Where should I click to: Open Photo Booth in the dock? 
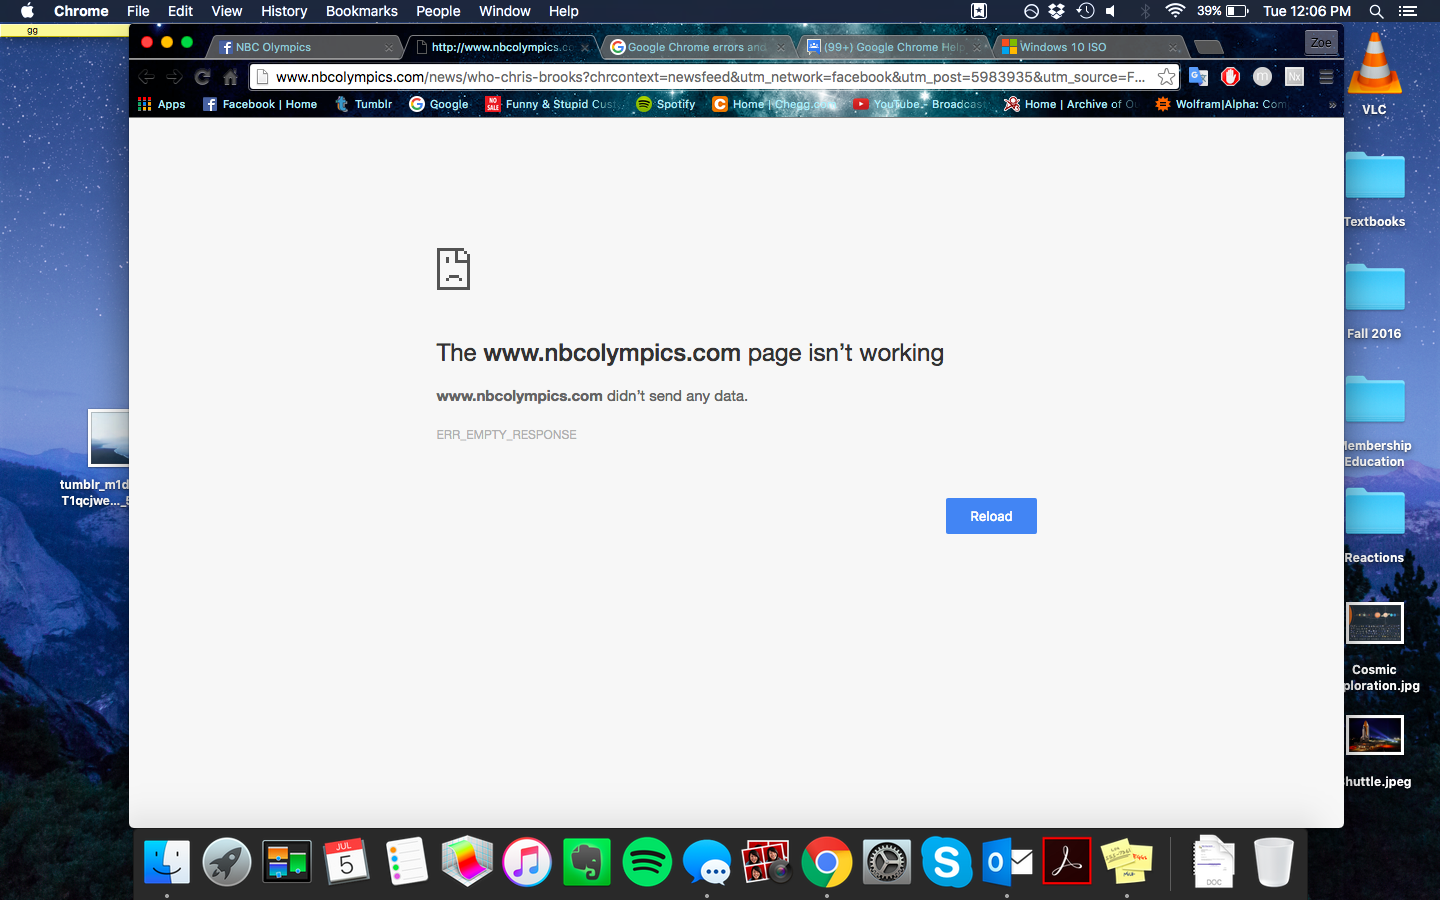tap(767, 861)
